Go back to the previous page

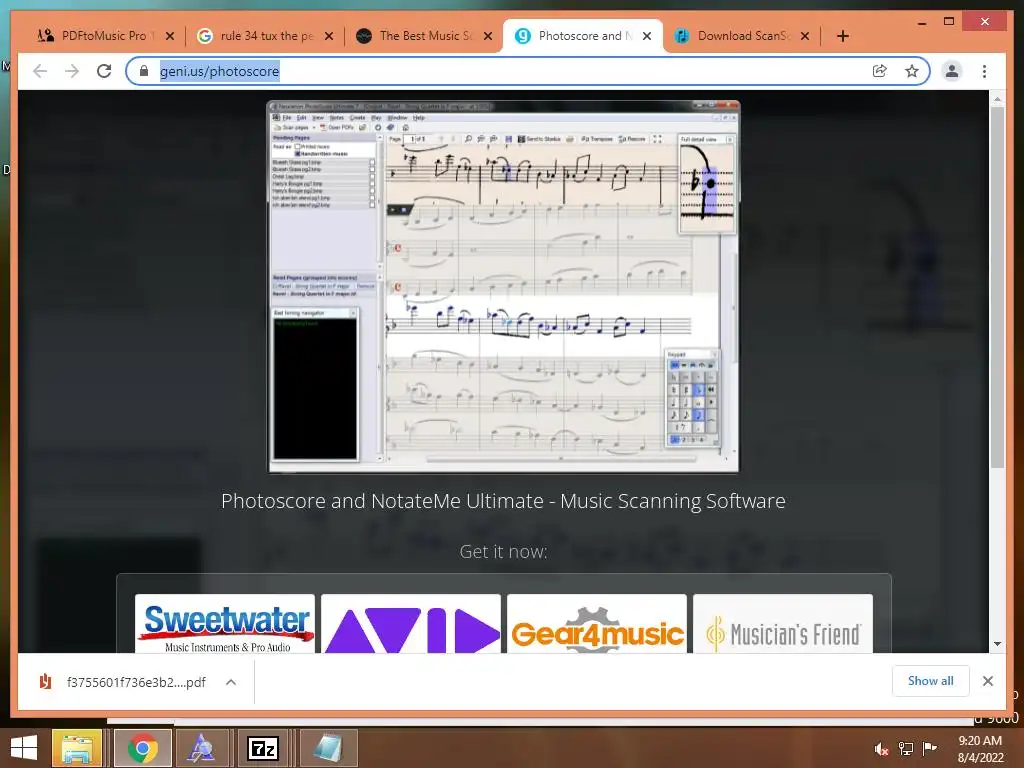(x=40, y=71)
